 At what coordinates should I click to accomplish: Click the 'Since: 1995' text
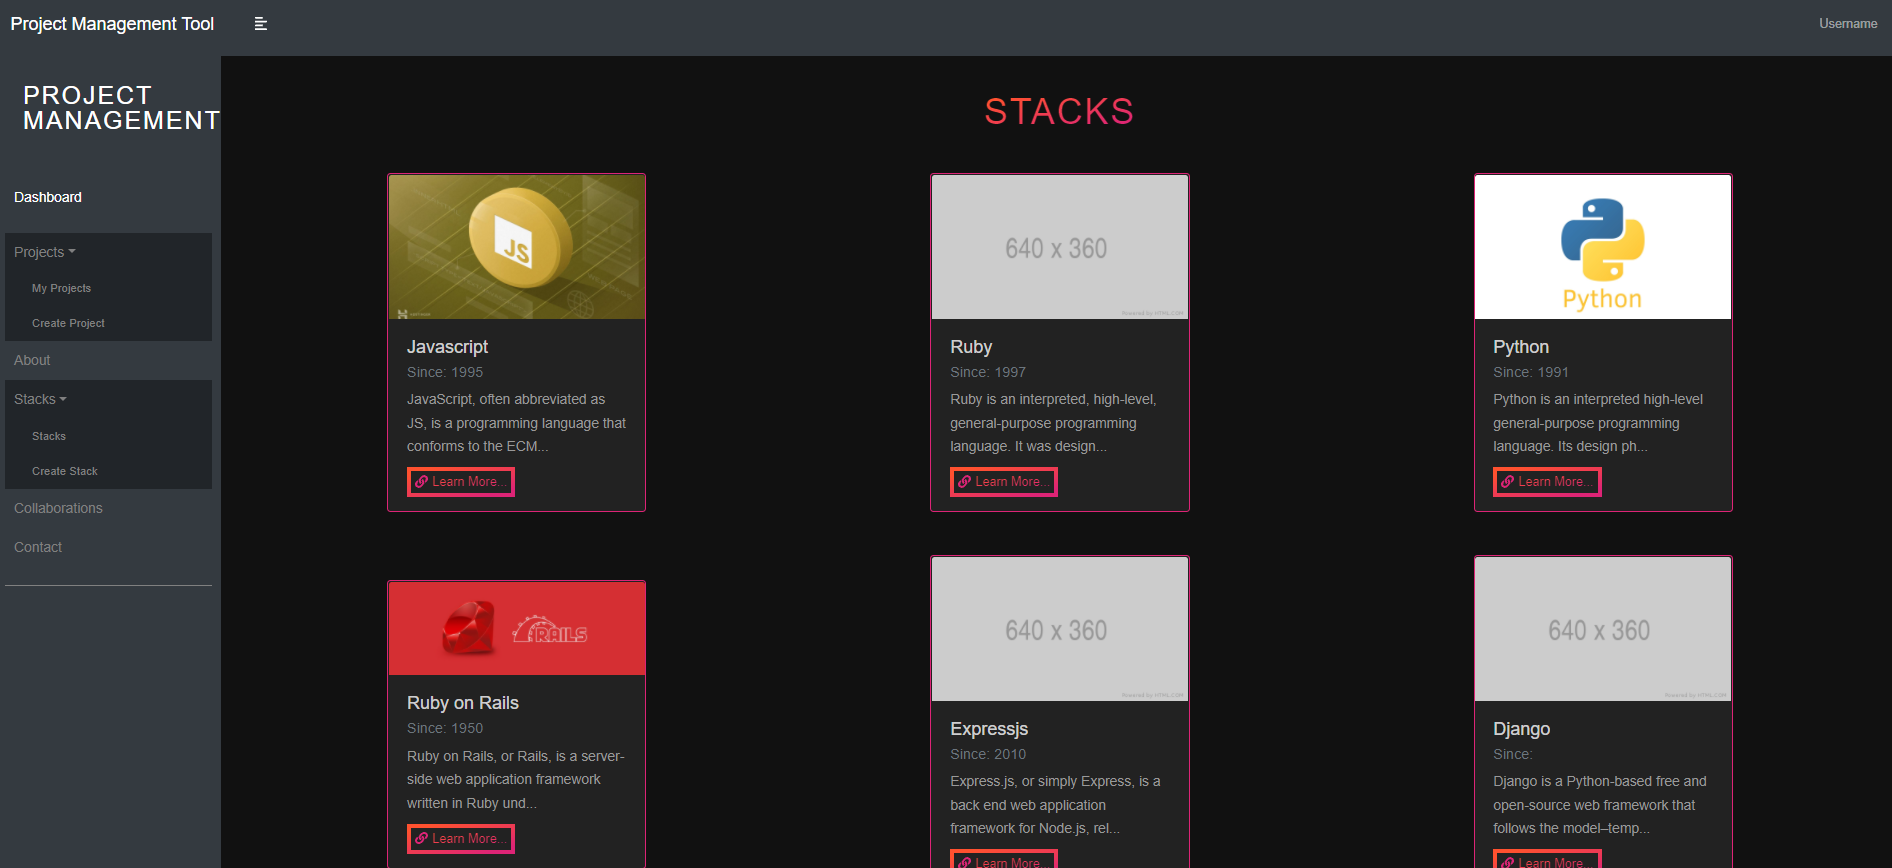tap(445, 372)
